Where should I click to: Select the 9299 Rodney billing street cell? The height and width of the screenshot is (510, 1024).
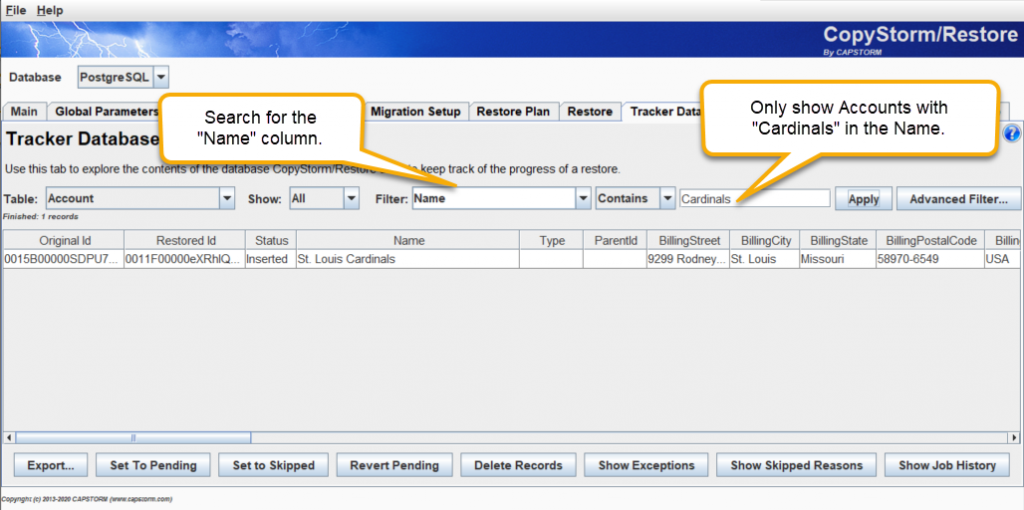pos(688,259)
